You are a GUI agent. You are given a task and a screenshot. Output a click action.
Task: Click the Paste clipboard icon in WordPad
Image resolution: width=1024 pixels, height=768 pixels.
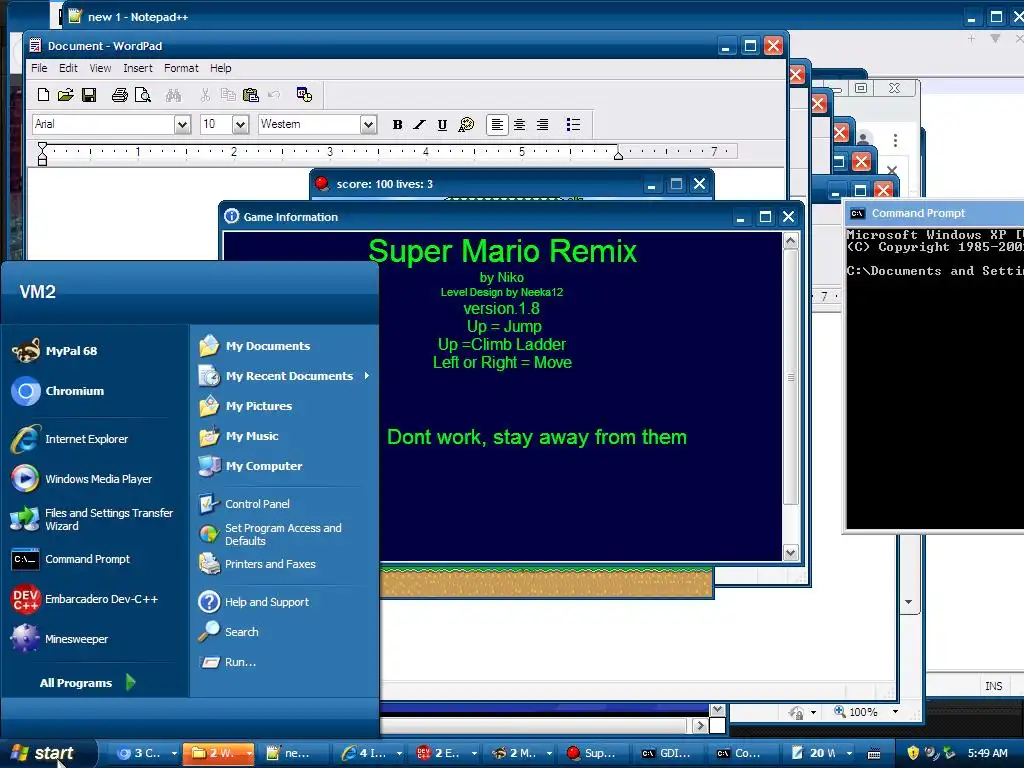[250, 95]
